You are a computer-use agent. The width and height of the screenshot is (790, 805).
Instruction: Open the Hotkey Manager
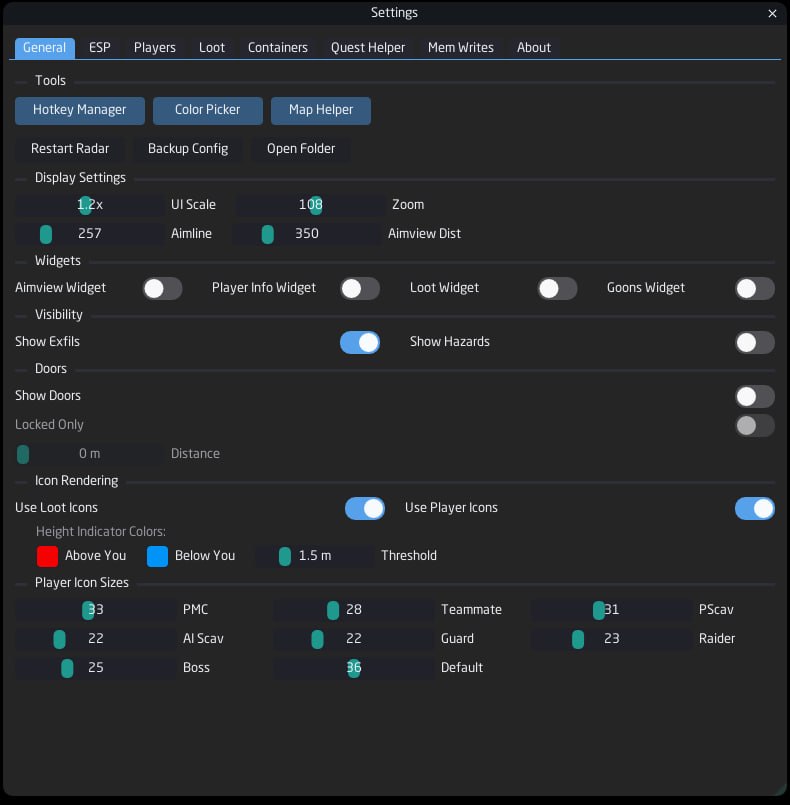pyautogui.click(x=80, y=110)
